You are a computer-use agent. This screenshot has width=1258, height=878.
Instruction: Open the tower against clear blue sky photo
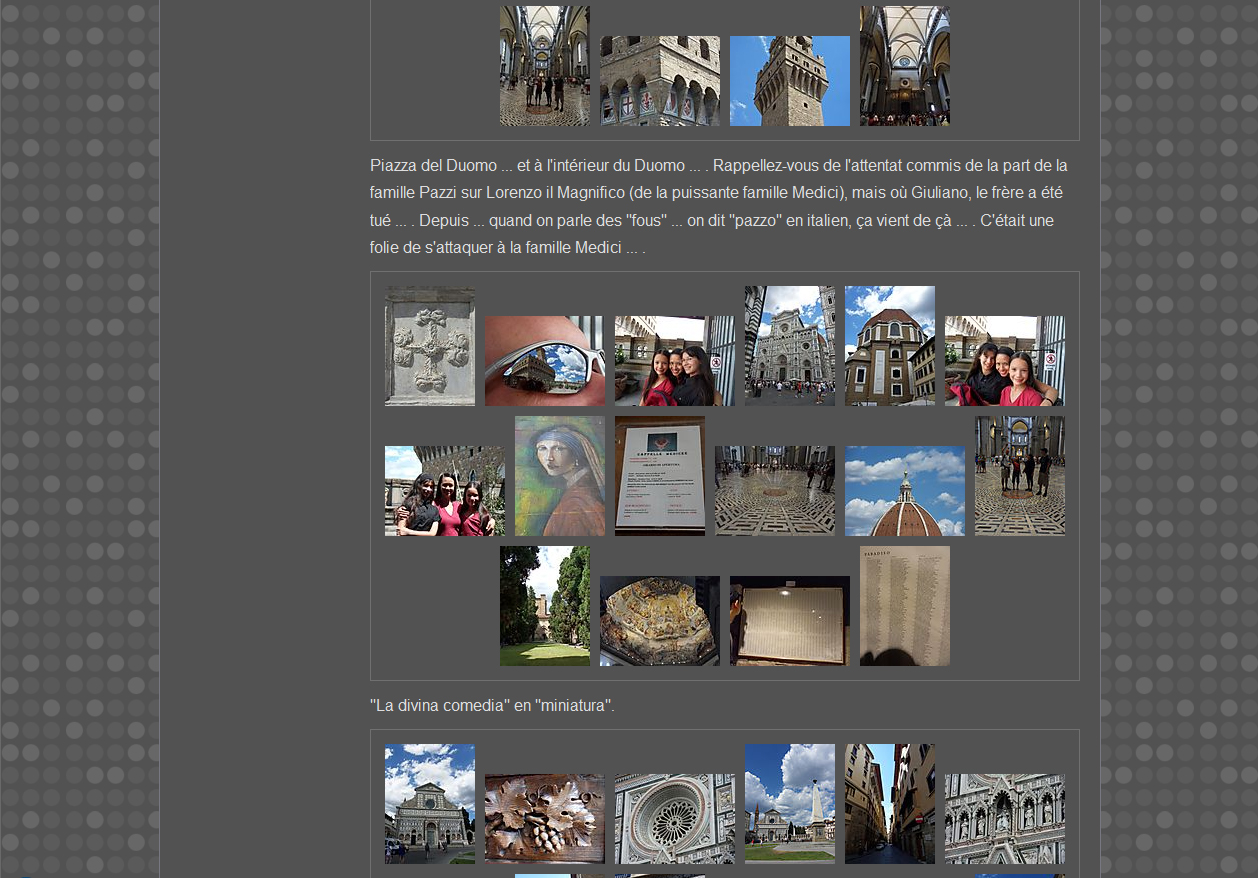click(x=789, y=81)
